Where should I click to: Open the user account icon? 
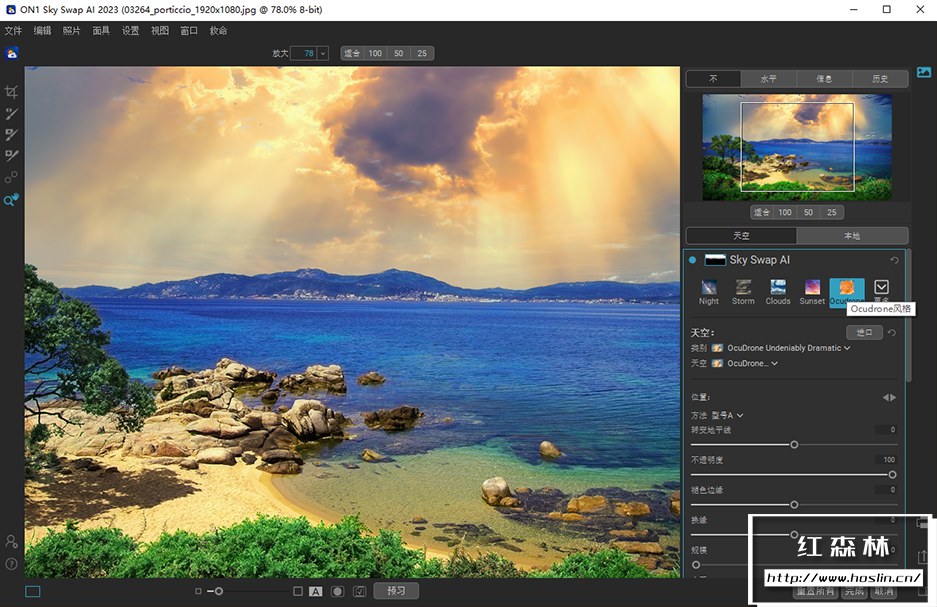(11, 541)
